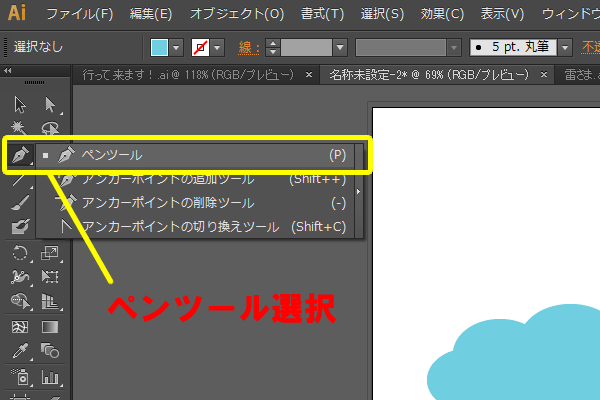Image resolution: width=600 pixels, height=400 pixels.
Task: Click the 5 pt. 丸筆 brush definition
Action: pos(513,47)
